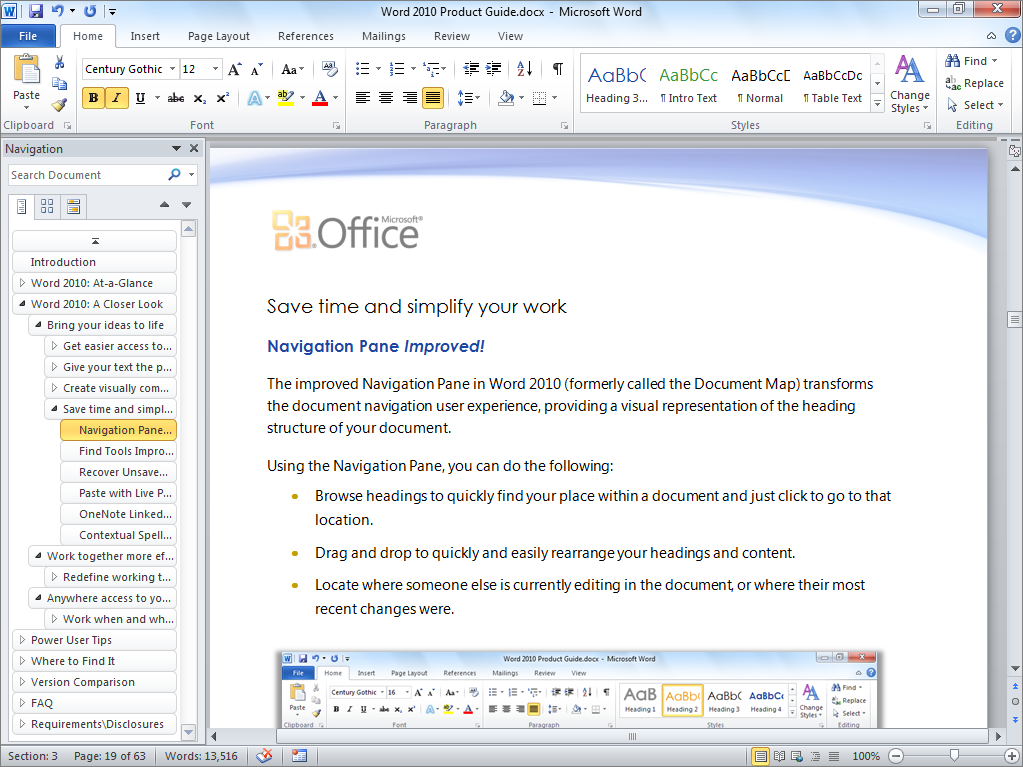
Task: Expand the Power User Tips heading
Action: click(22, 640)
